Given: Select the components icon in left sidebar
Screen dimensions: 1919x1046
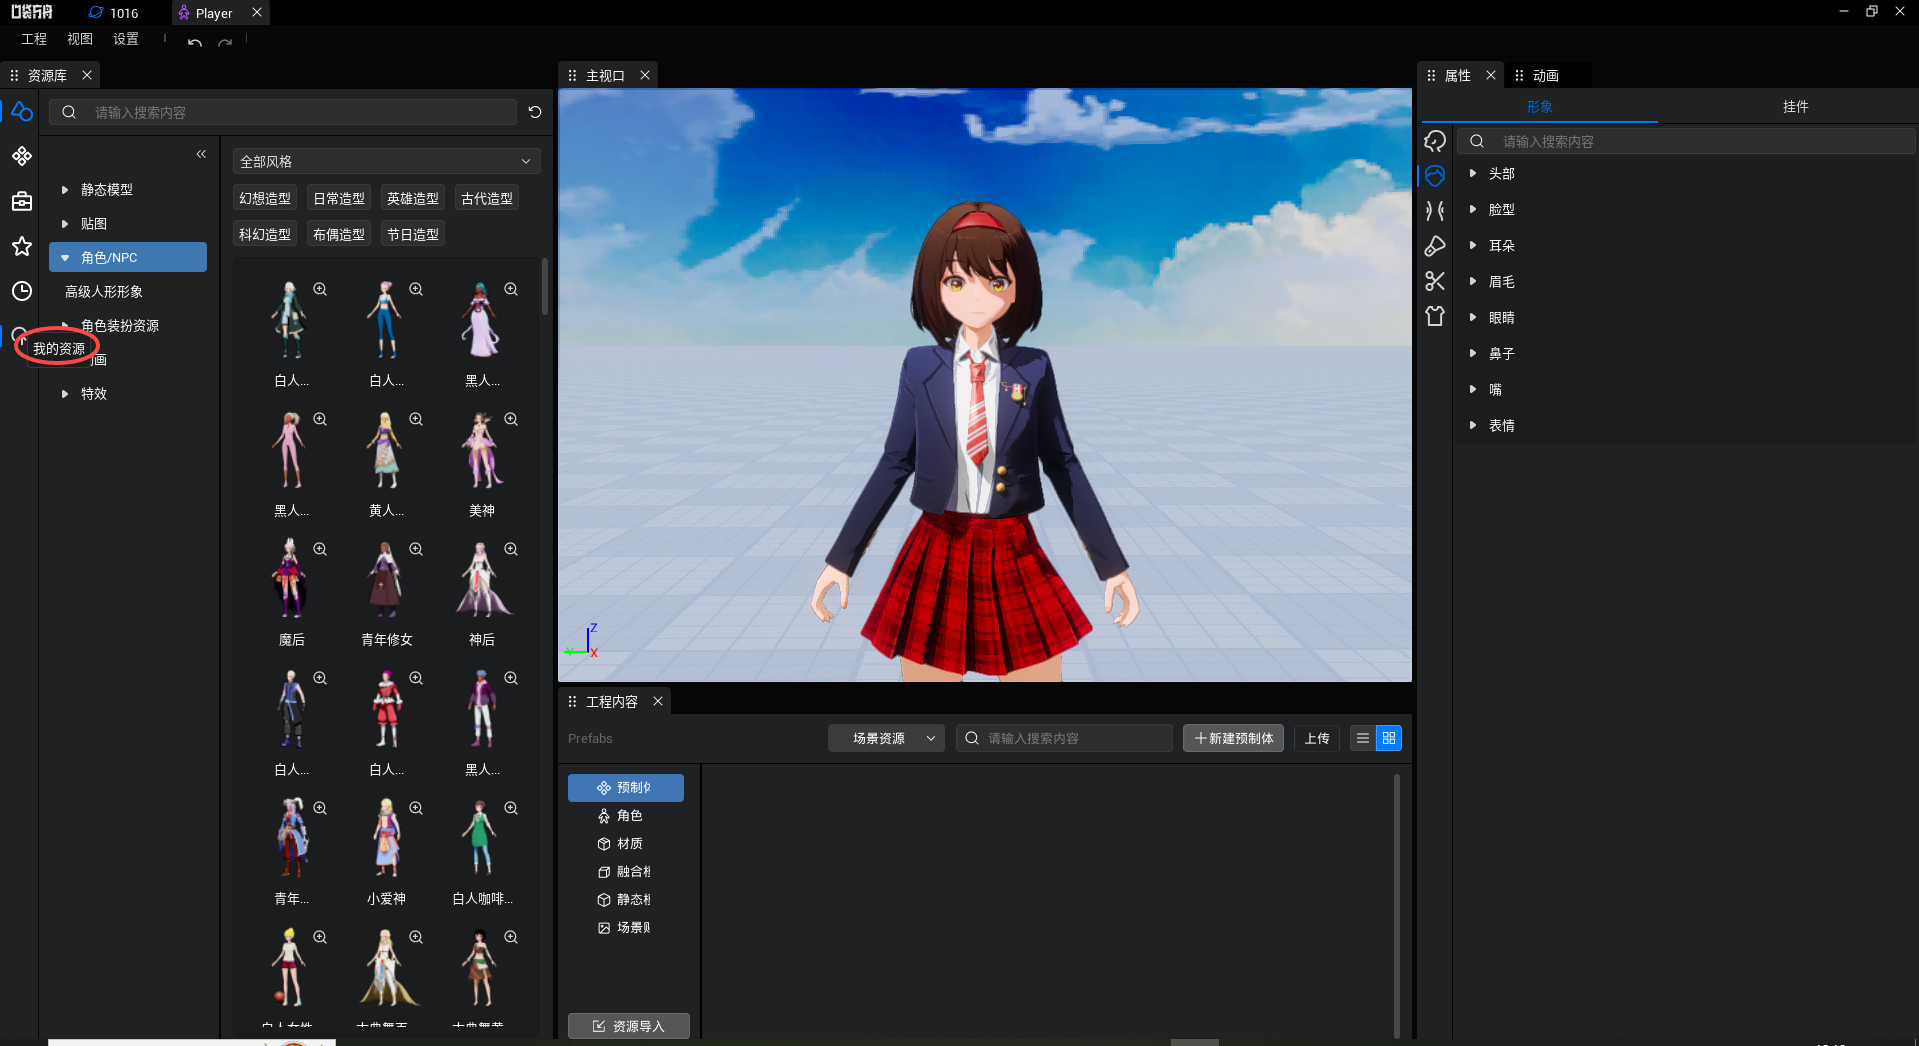Looking at the screenshot, I should click(x=22, y=156).
